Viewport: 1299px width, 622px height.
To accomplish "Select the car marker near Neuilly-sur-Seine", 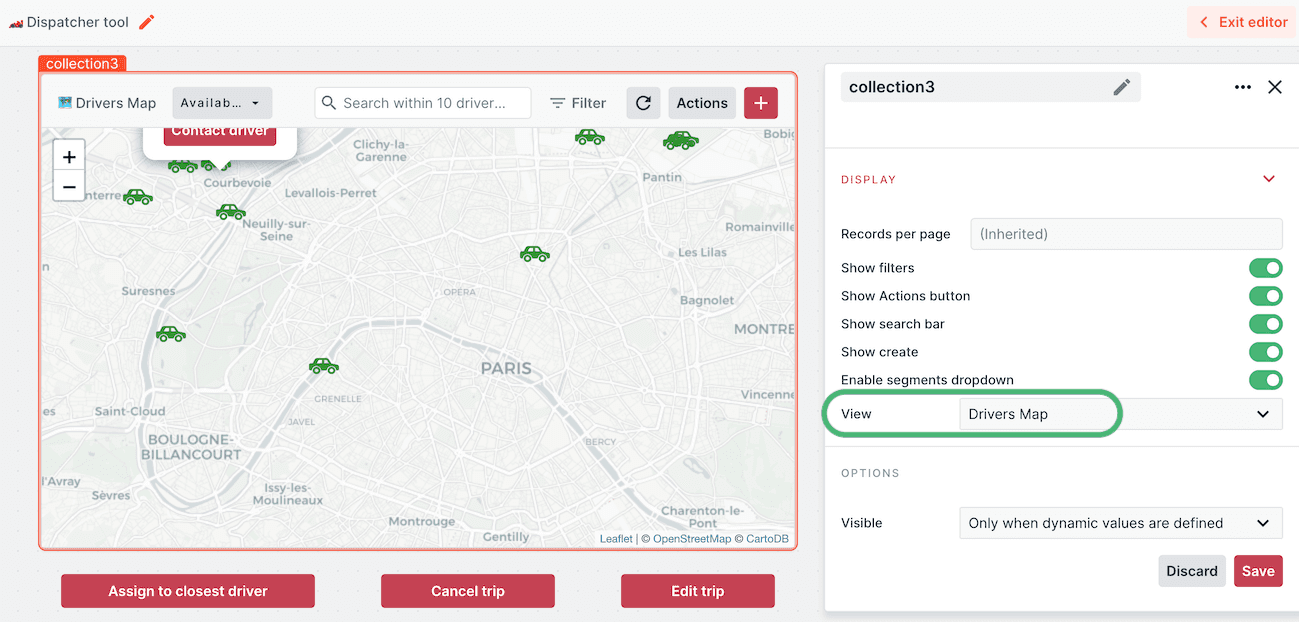I will (x=231, y=211).
